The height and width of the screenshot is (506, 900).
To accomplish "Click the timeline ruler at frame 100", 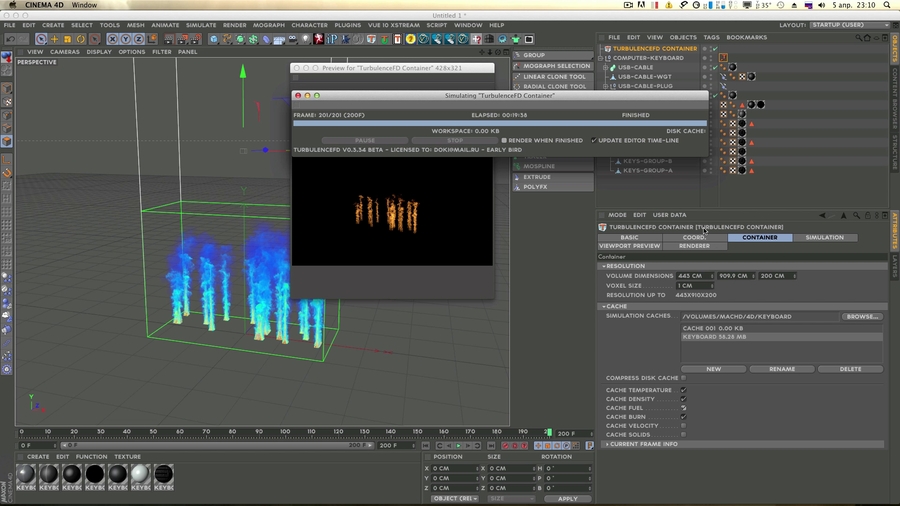I will pos(286,432).
